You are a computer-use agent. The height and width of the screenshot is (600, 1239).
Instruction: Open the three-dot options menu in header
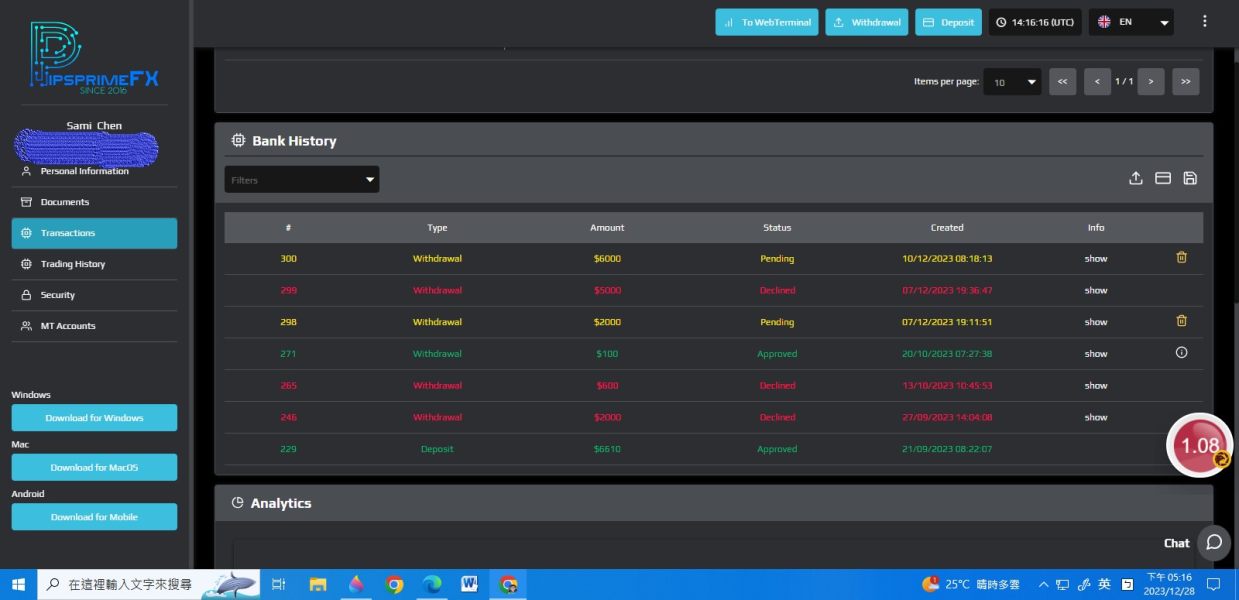tap(1204, 21)
